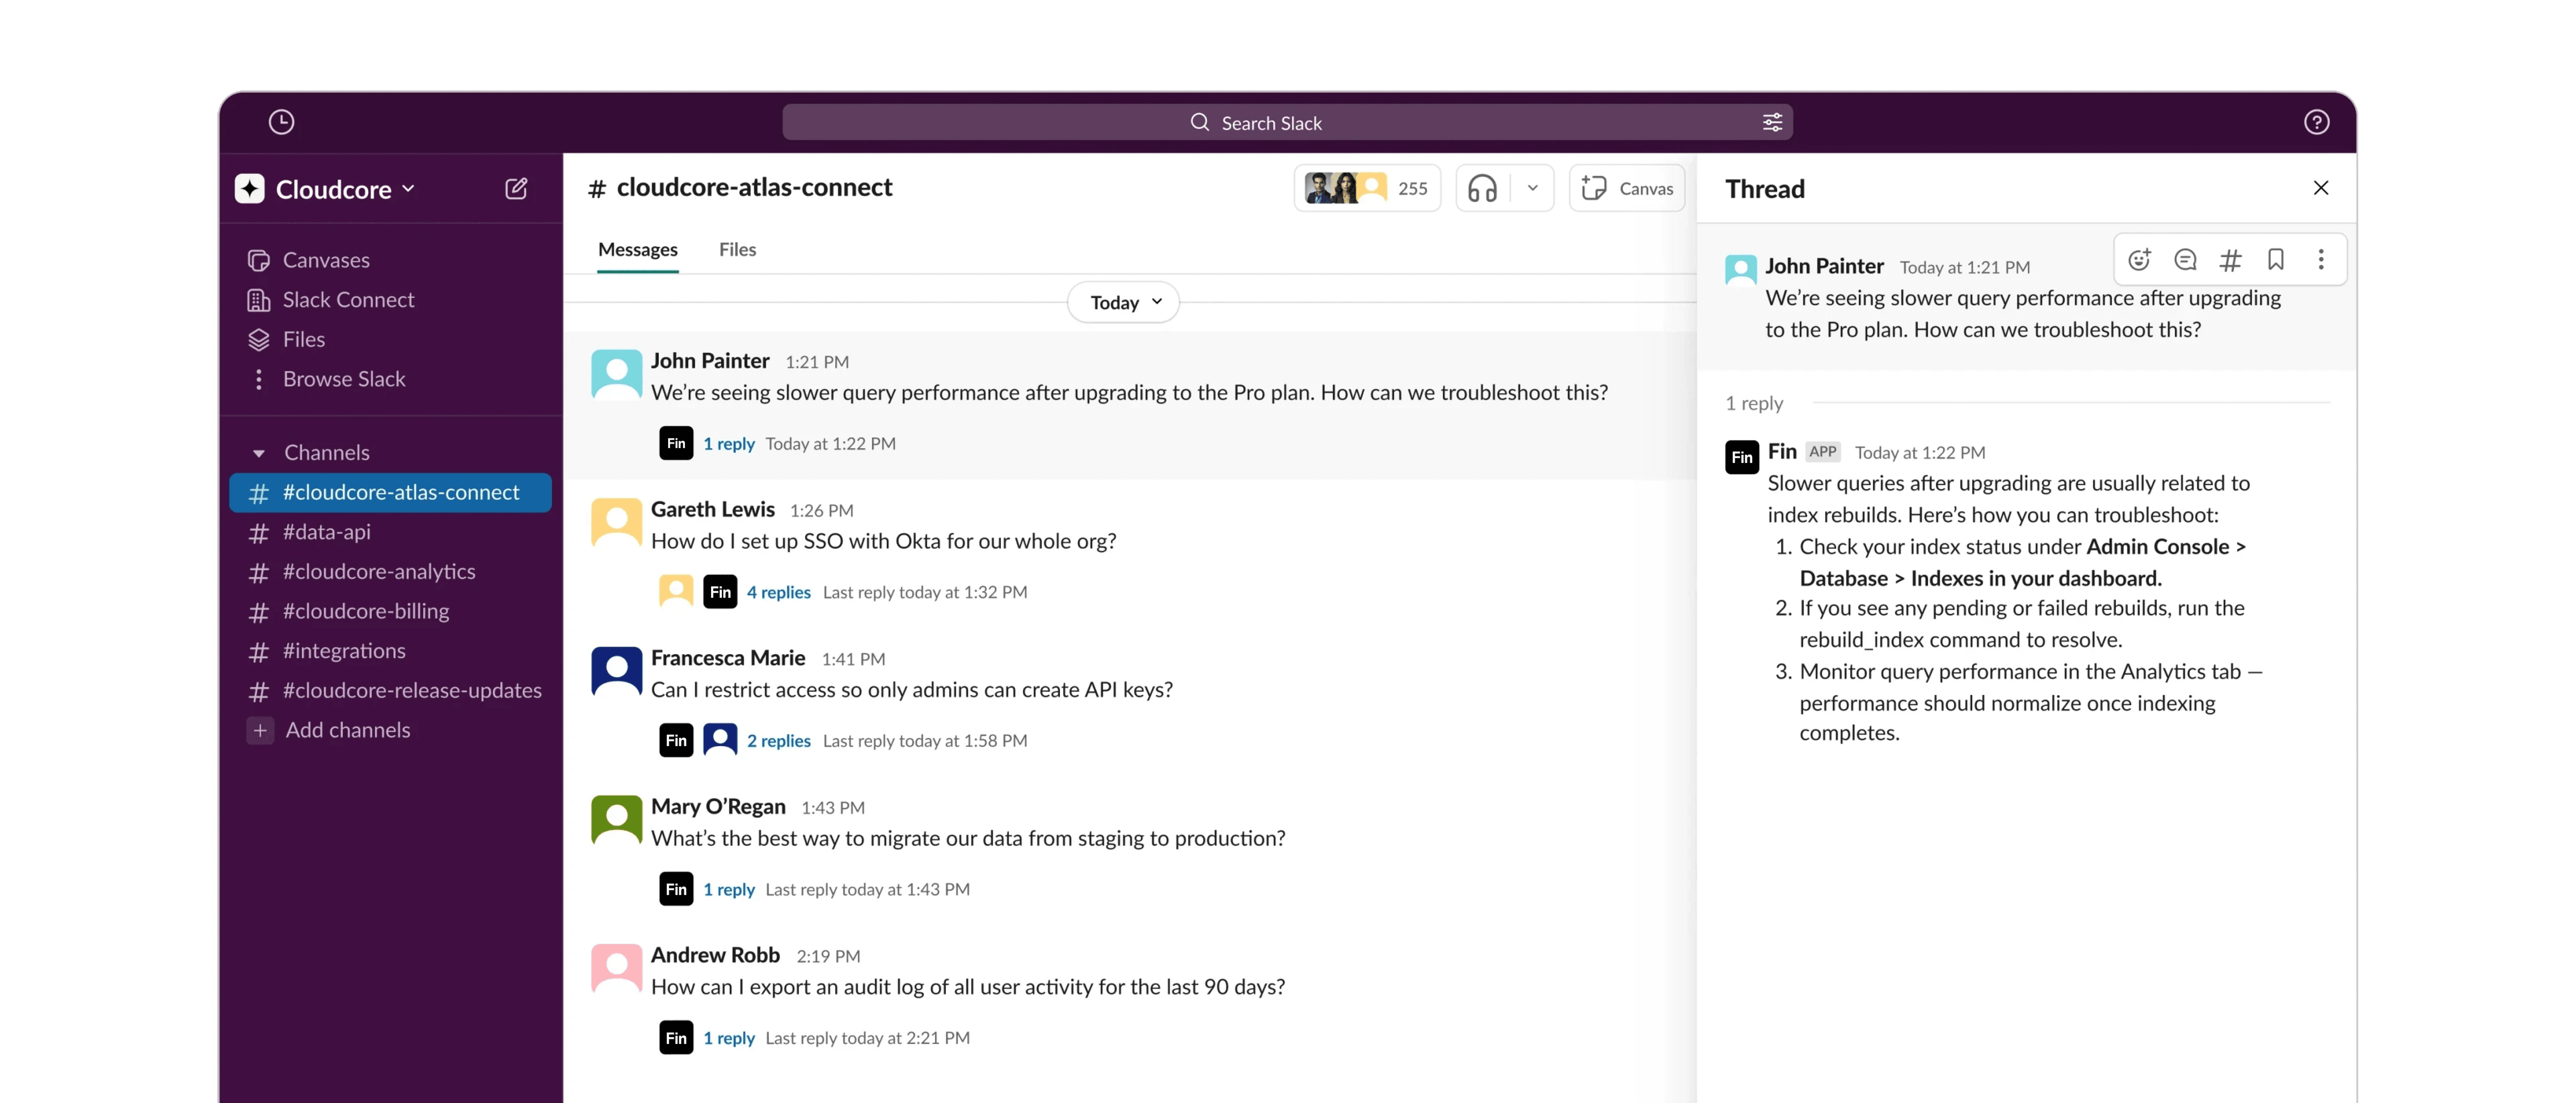Viewport: 2576px width, 1103px height.
Task: Click the Search Slack field
Action: (x=1287, y=122)
